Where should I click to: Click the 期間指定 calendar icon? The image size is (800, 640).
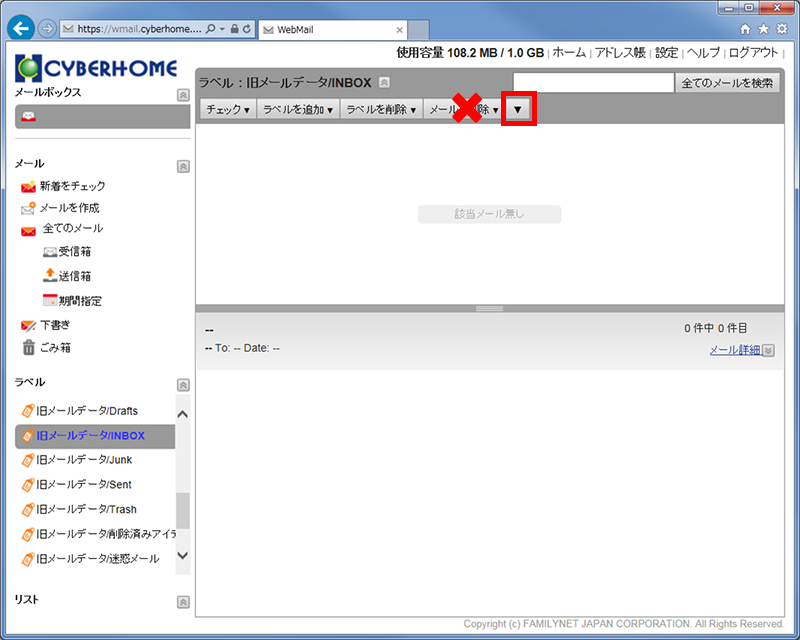(x=50, y=300)
